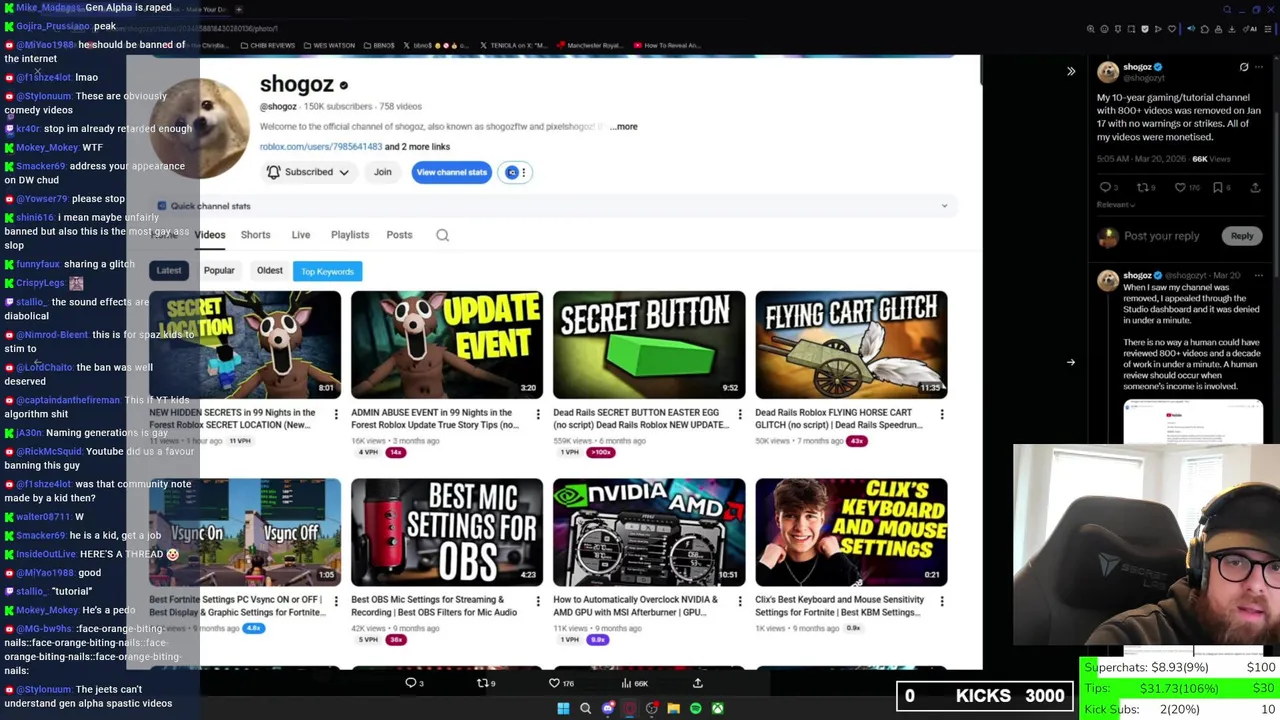1280x720 pixels.
Task: Open the Relevant replies sort dropdown
Action: [1116, 205]
